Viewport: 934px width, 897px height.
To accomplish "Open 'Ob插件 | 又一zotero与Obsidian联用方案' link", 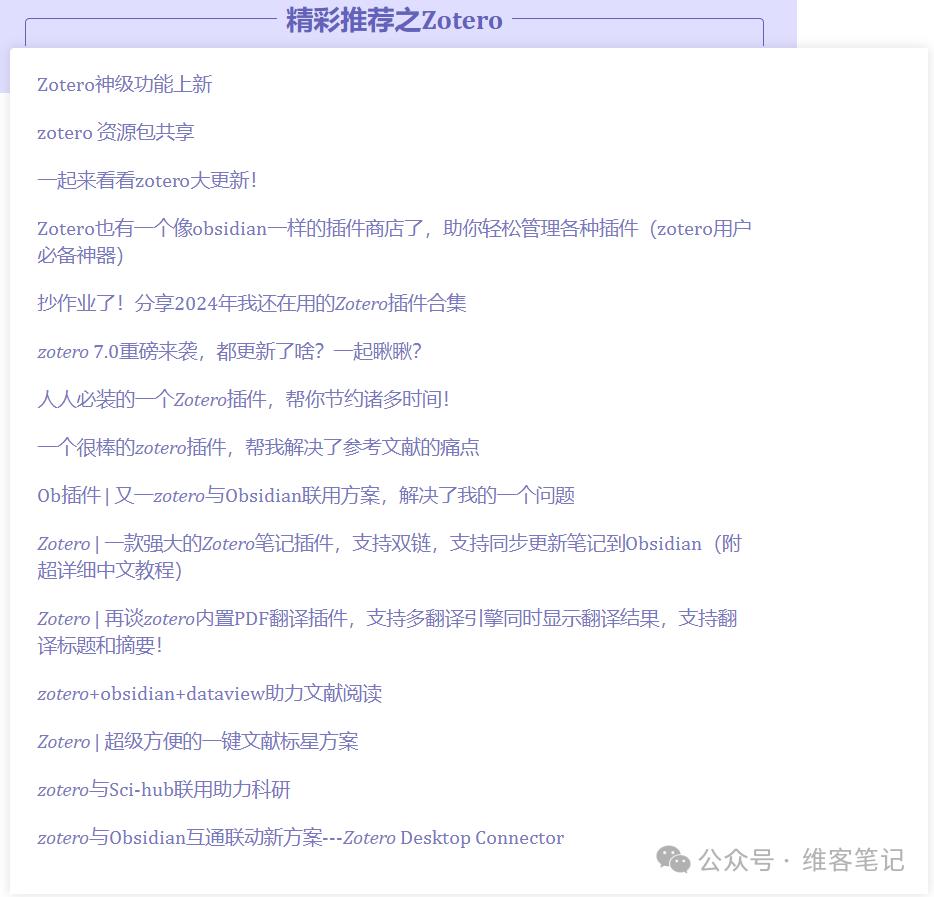I will tap(306, 496).
